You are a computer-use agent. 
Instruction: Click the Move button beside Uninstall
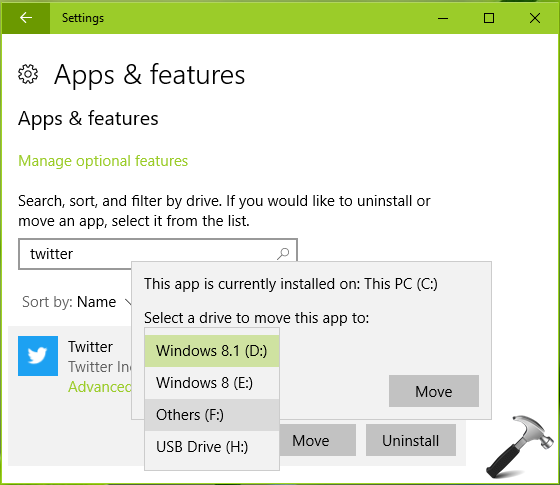coord(317,440)
